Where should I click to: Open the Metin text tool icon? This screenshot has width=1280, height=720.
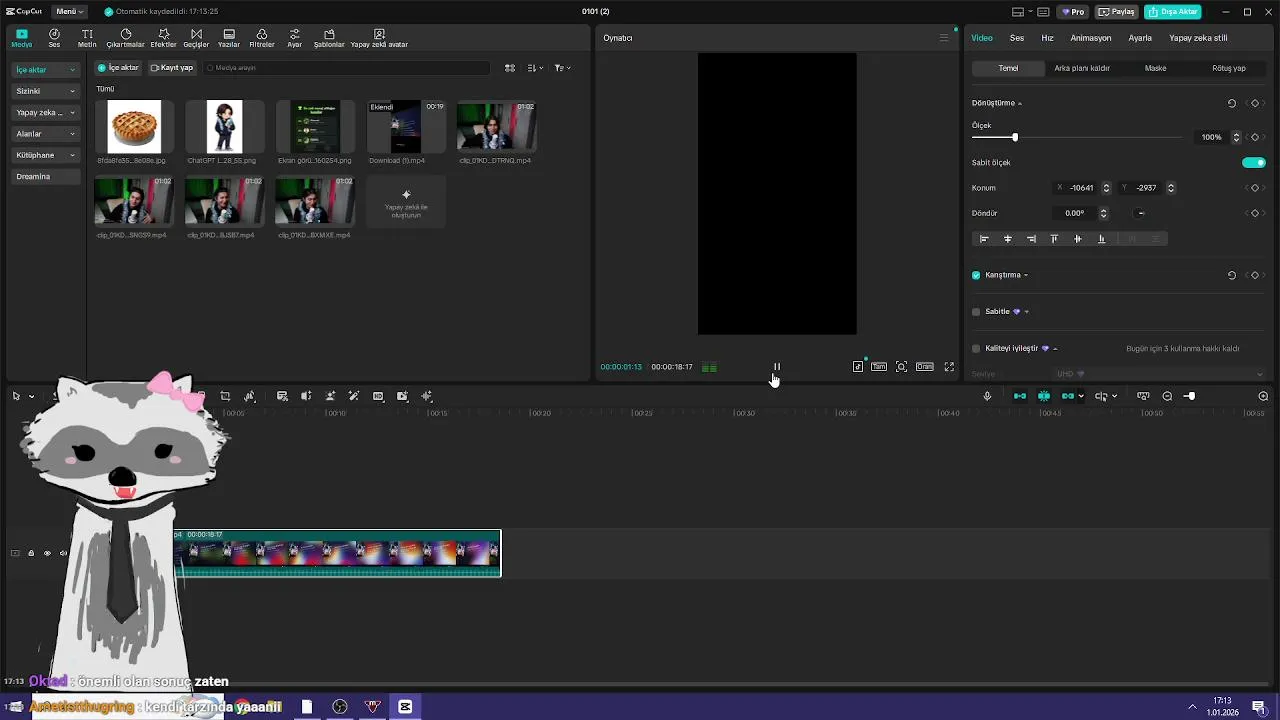tap(87, 38)
